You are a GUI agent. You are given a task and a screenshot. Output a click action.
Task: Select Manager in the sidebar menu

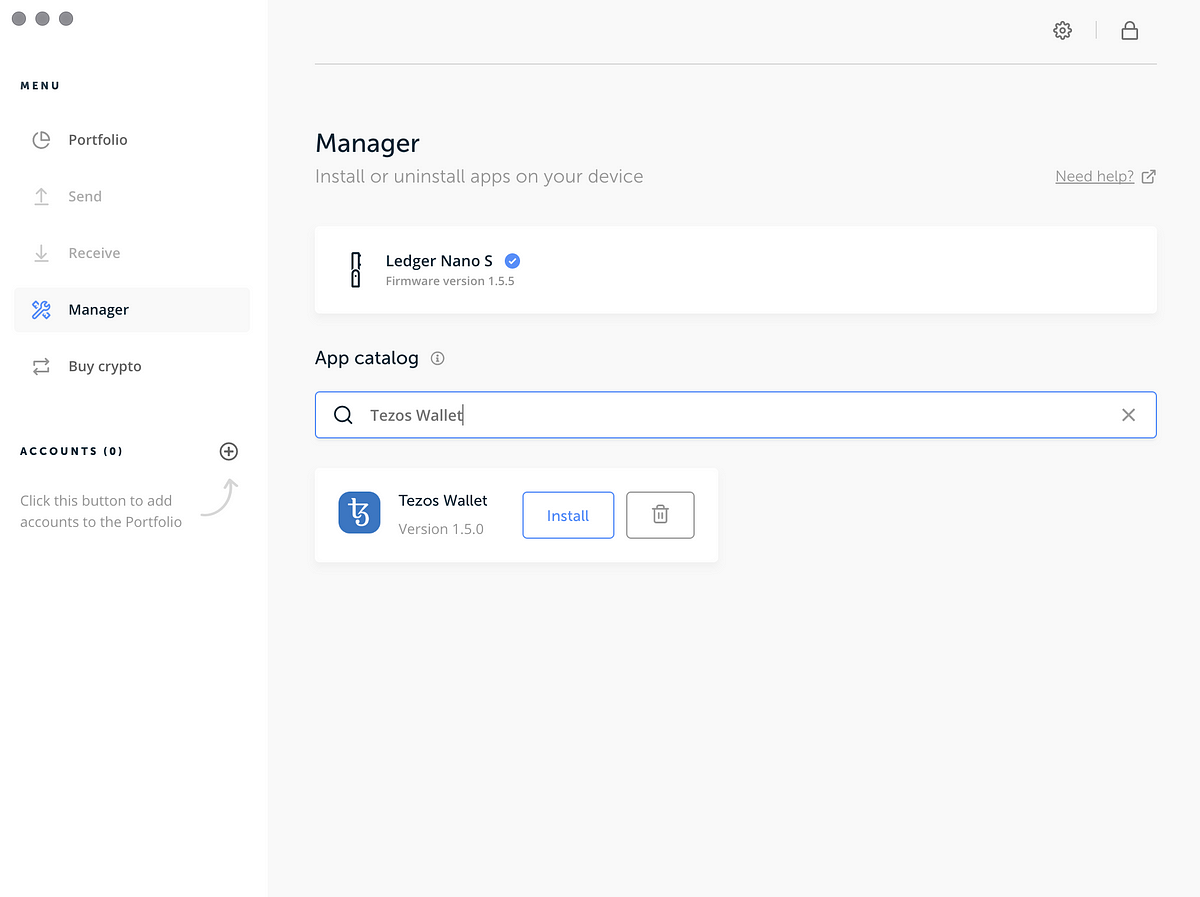click(x=98, y=310)
